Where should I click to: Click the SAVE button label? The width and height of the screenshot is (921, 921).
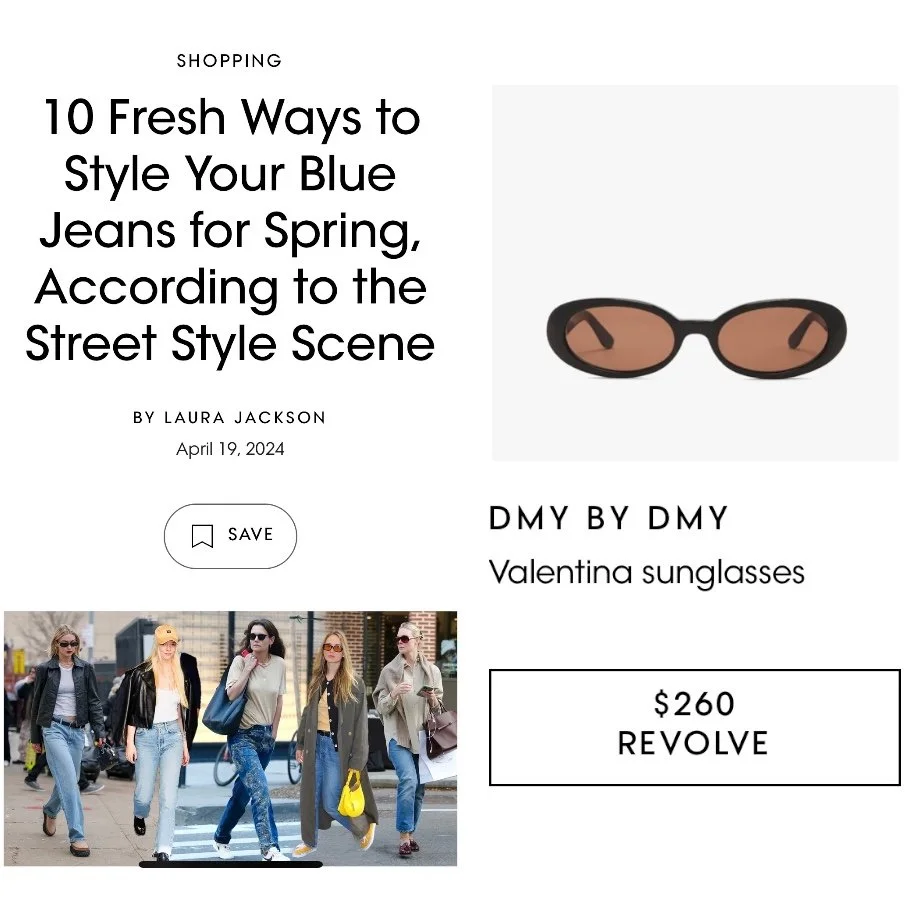(251, 535)
